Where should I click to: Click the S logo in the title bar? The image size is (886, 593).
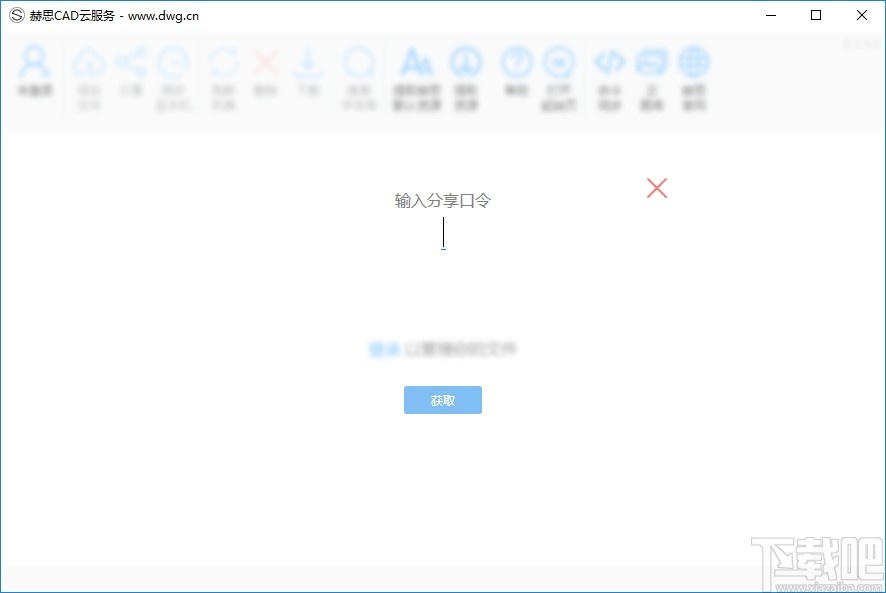pyautogui.click(x=14, y=15)
